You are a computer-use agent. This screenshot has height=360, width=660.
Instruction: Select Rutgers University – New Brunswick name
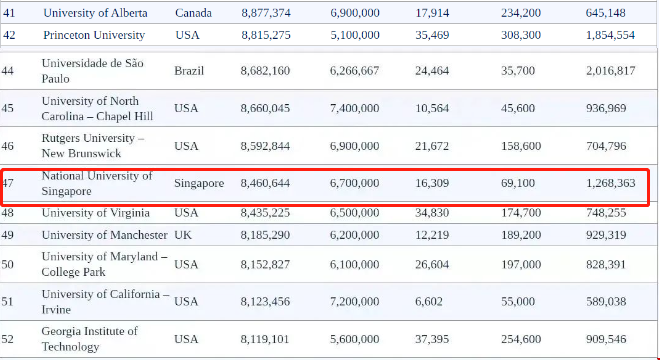tap(93, 146)
